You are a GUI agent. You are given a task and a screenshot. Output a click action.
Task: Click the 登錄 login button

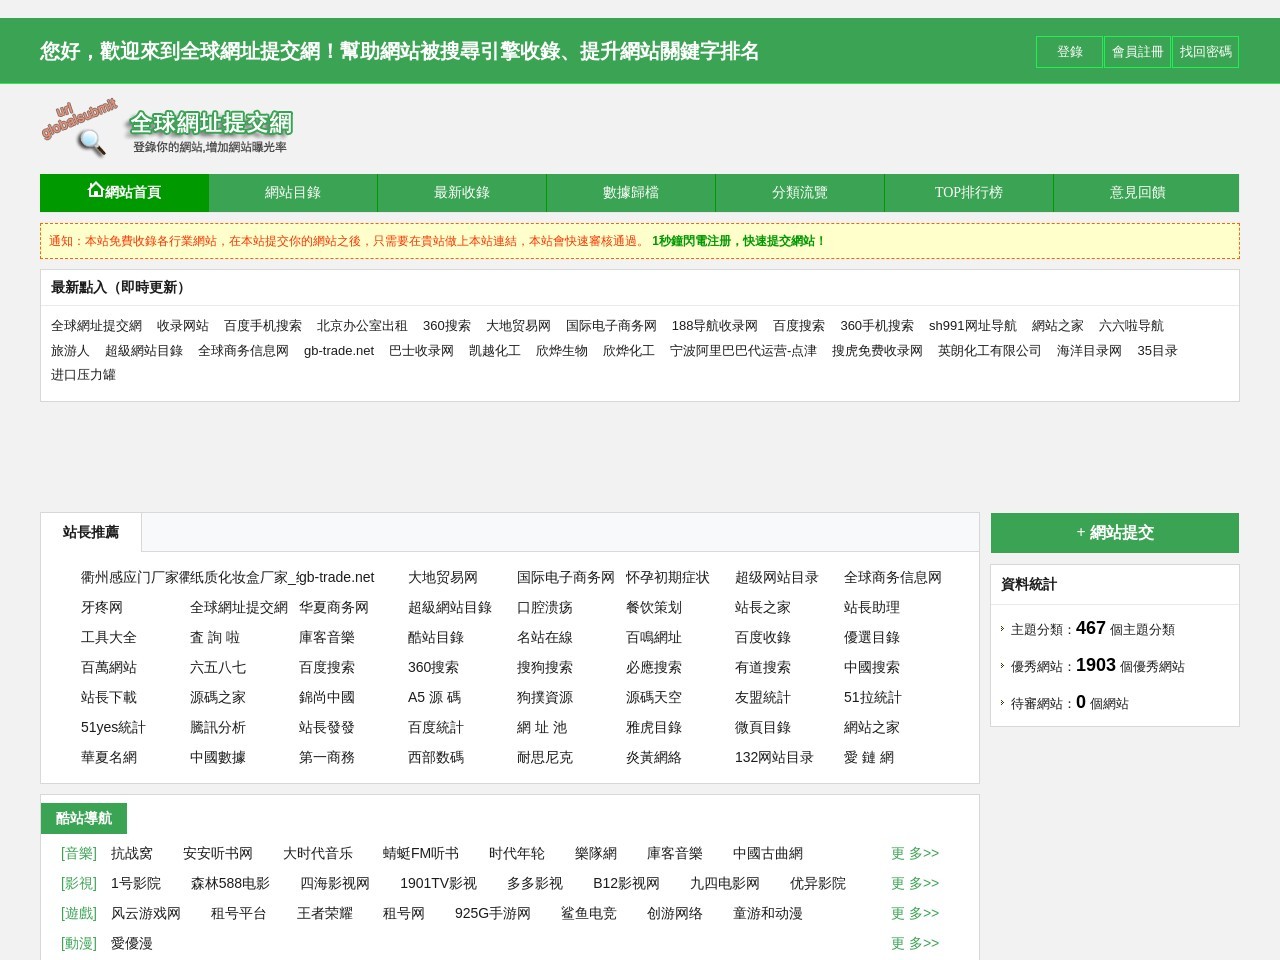[1068, 51]
